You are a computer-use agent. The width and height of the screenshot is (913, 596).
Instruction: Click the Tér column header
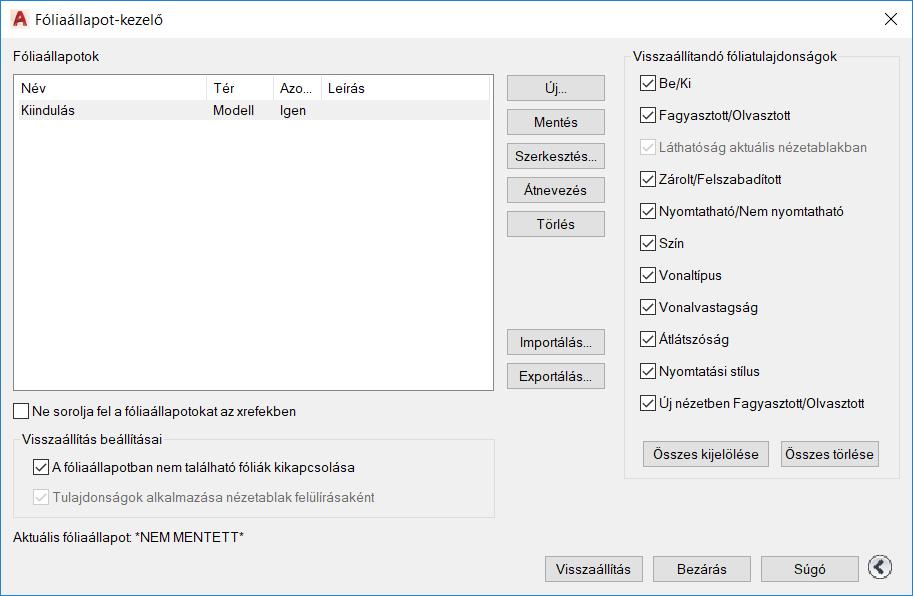[x=240, y=88]
